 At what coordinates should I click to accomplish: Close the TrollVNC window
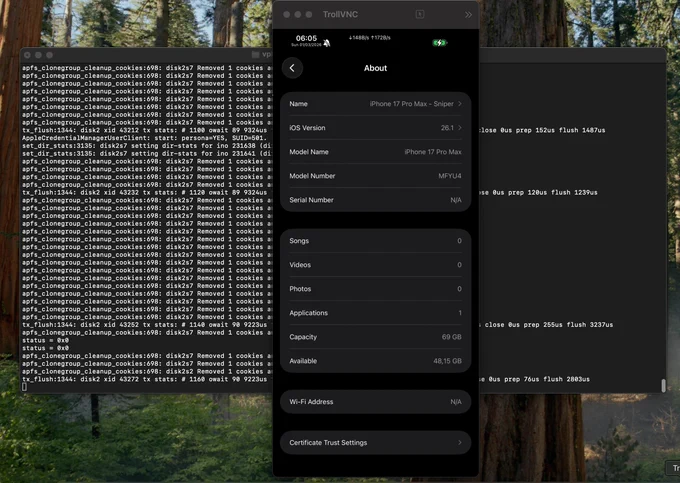coord(287,14)
